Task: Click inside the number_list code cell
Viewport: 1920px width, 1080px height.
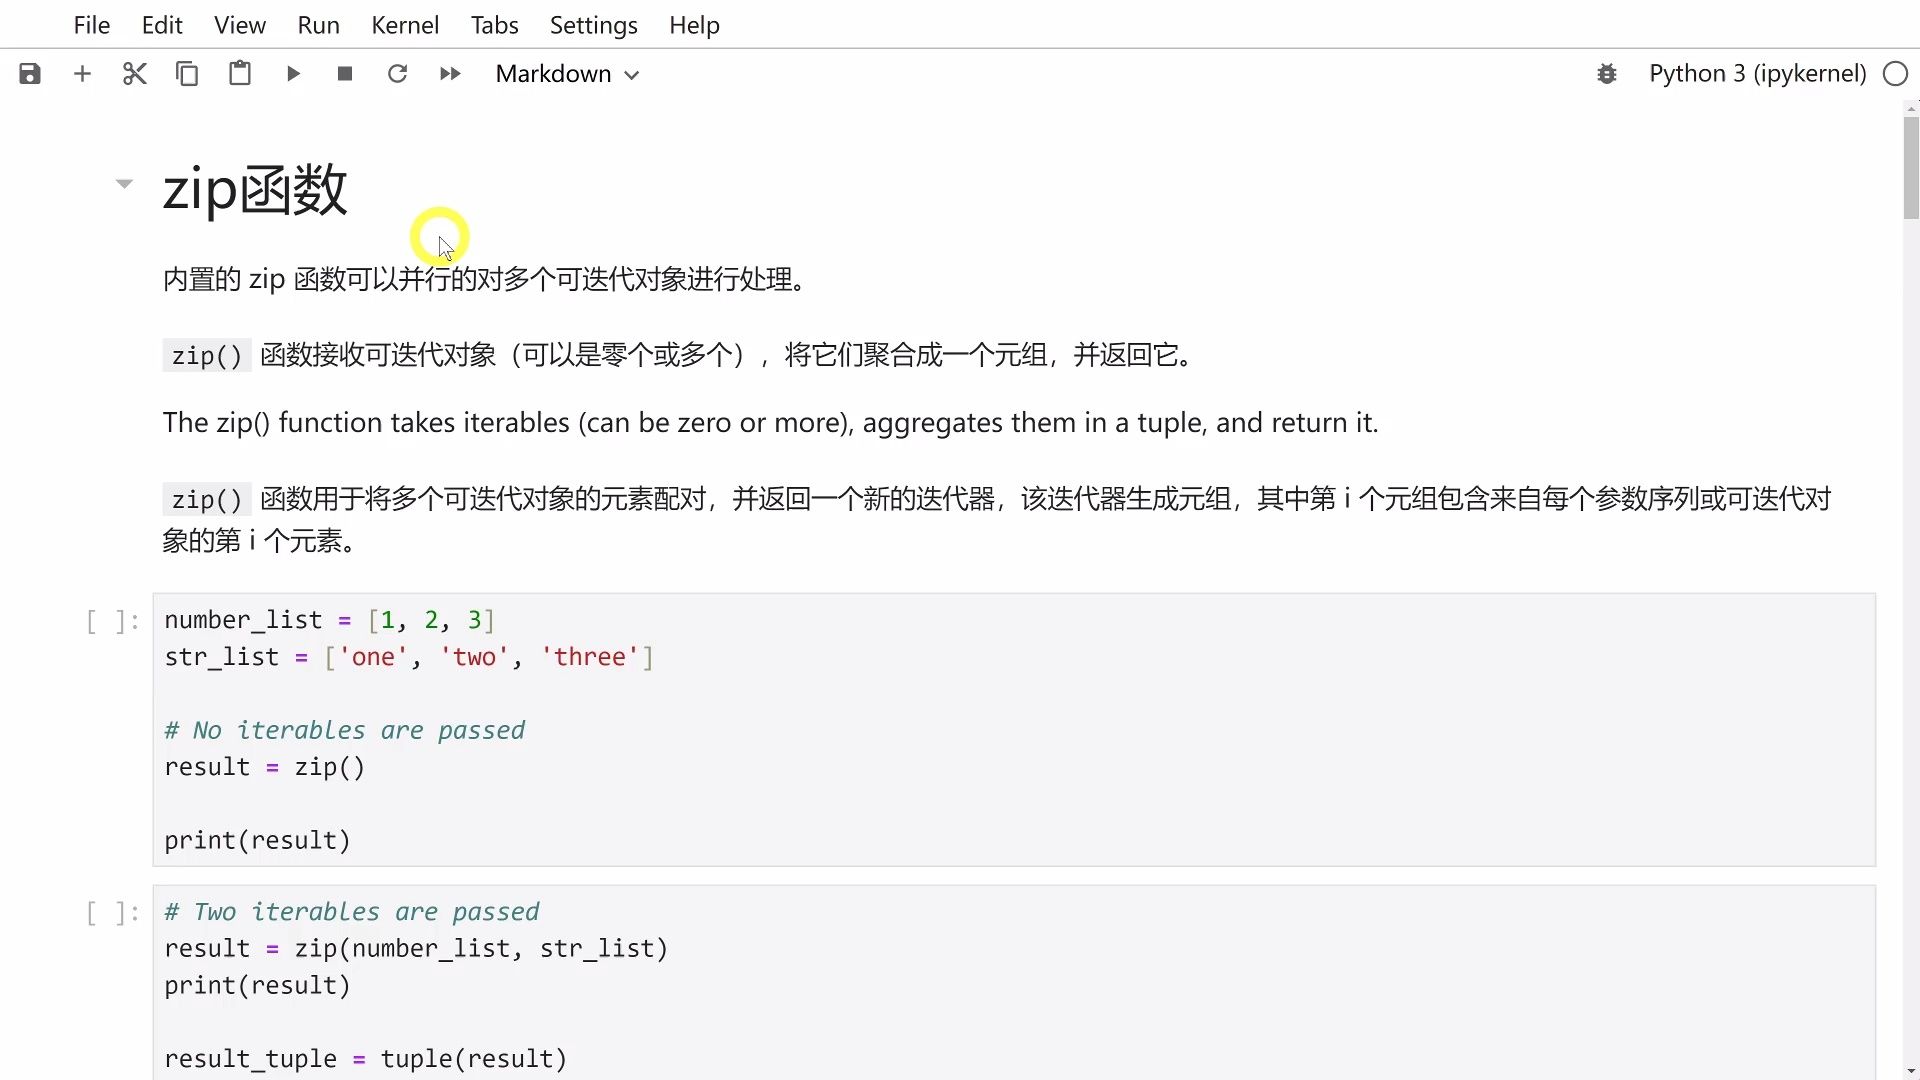Action: [x=1014, y=730]
